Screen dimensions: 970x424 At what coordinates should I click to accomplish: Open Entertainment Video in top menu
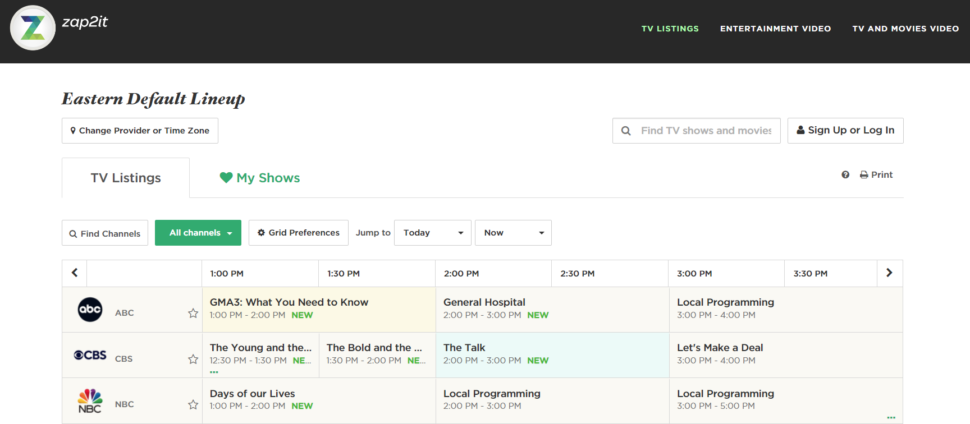[775, 28]
